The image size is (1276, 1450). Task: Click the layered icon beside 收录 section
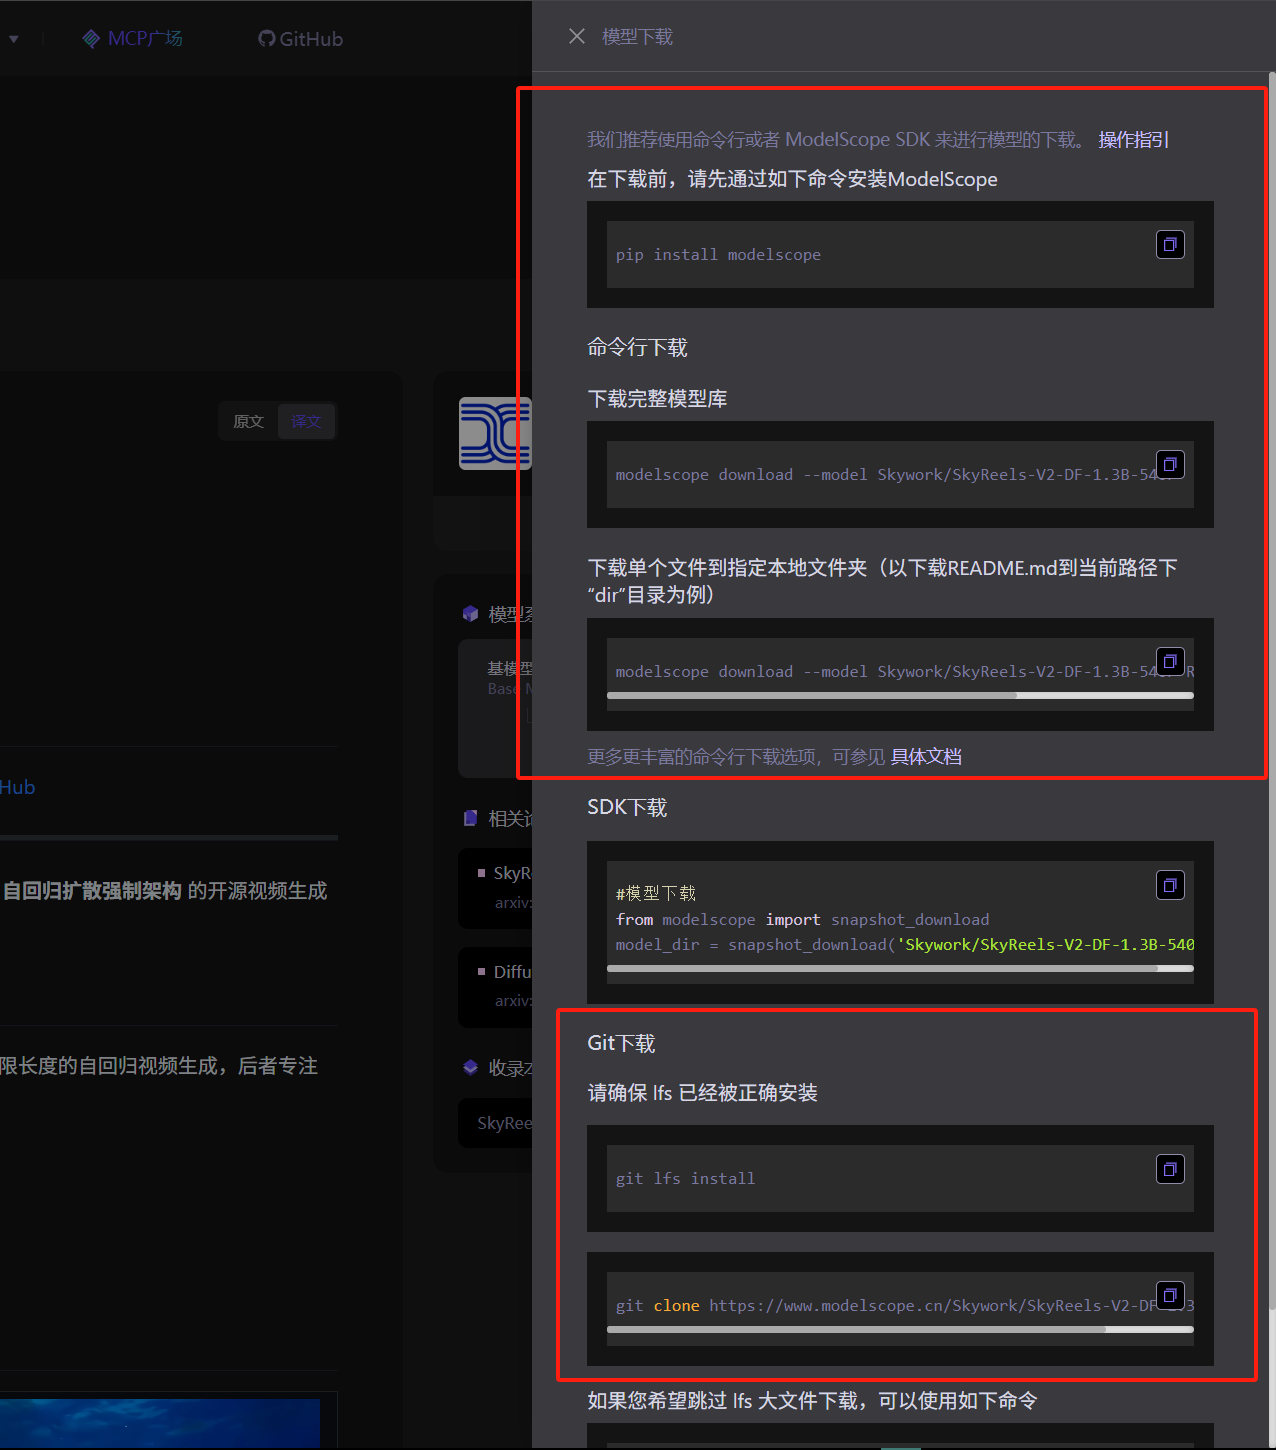pos(470,1067)
